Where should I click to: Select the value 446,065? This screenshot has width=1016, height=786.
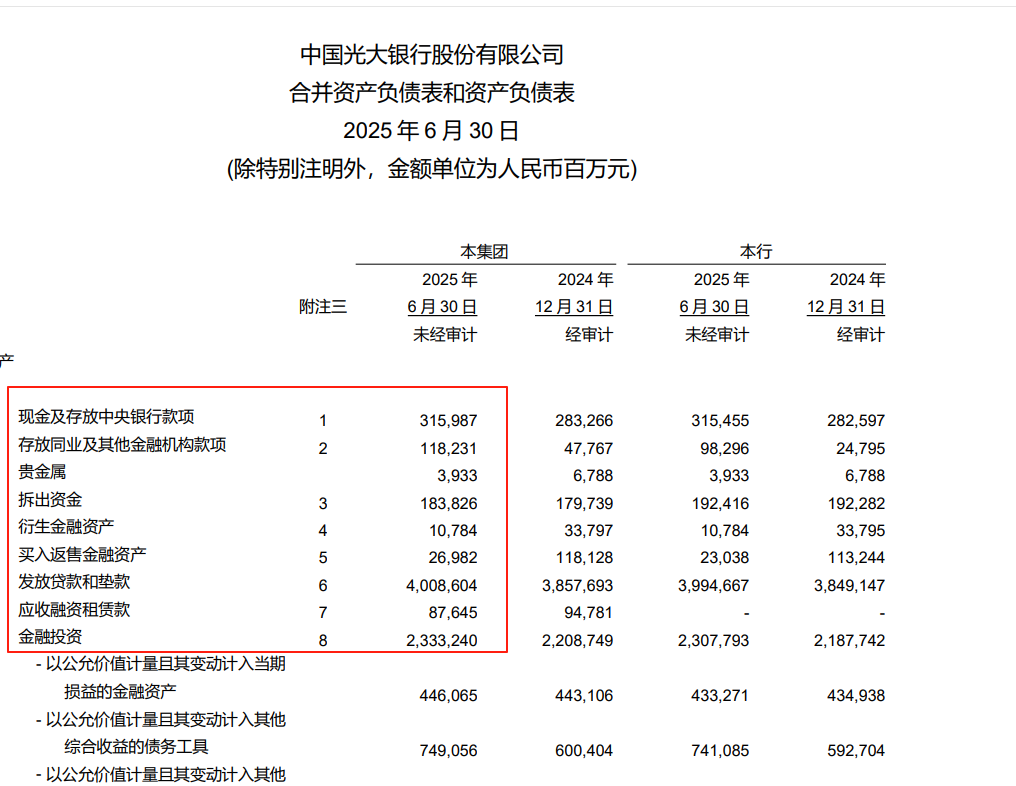coord(448,696)
